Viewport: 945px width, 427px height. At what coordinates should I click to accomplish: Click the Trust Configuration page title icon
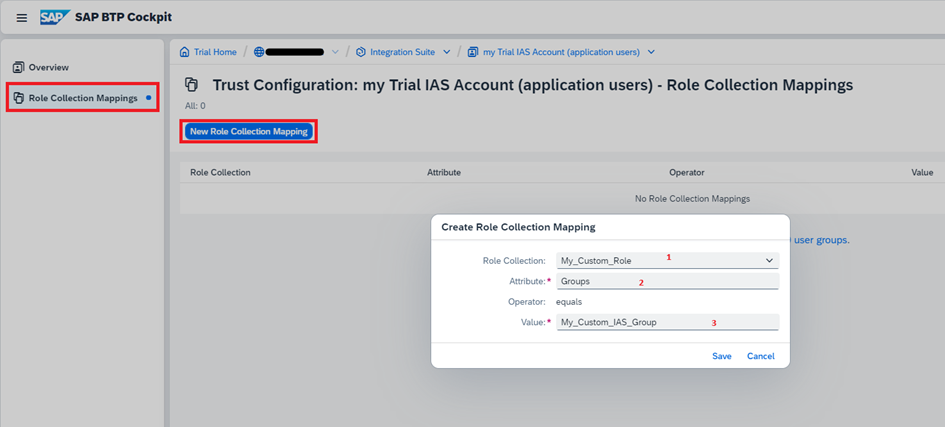[192, 84]
